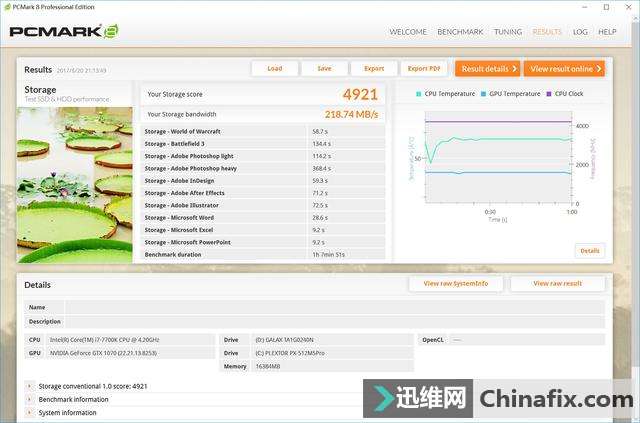
Task: Click the Load button
Action: click(275, 69)
